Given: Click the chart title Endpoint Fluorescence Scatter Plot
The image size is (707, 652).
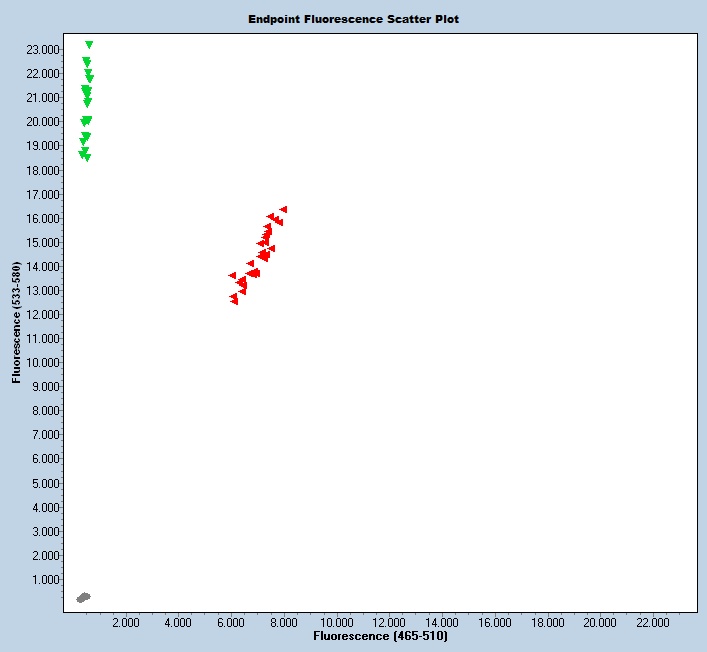Looking at the screenshot, I should (353, 19).
